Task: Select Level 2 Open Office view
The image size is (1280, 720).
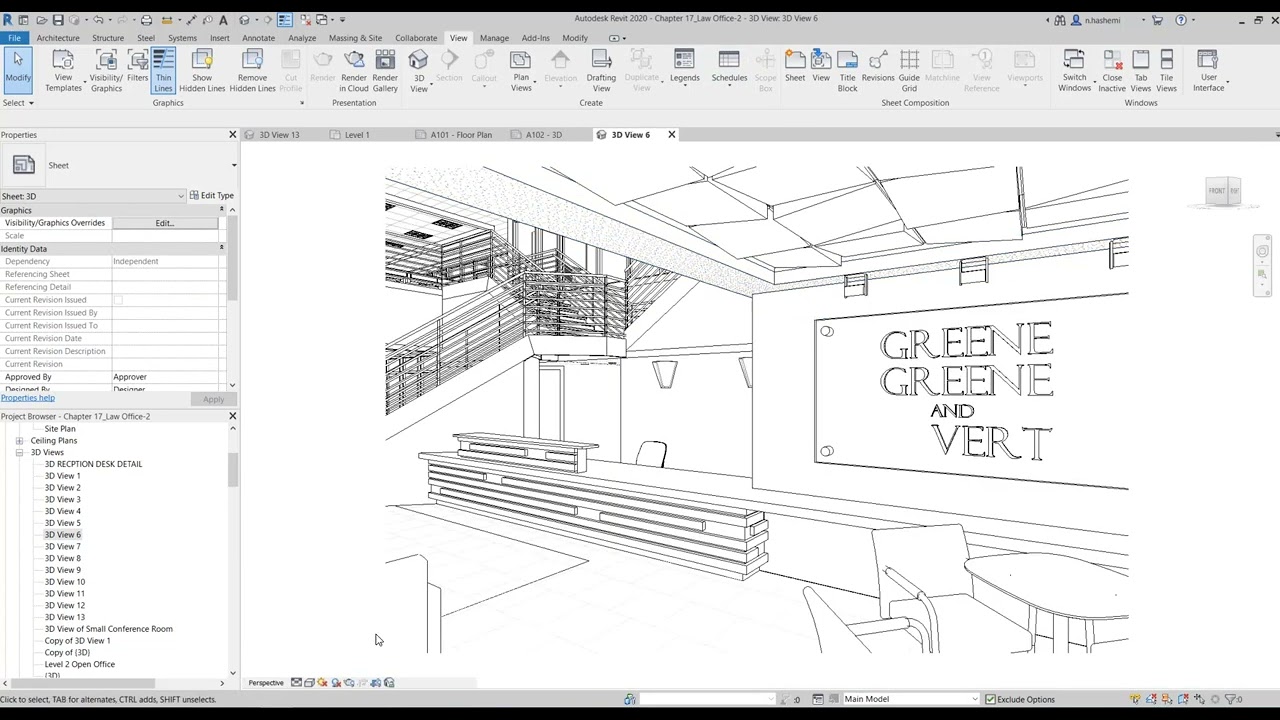Action: tap(79, 664)
